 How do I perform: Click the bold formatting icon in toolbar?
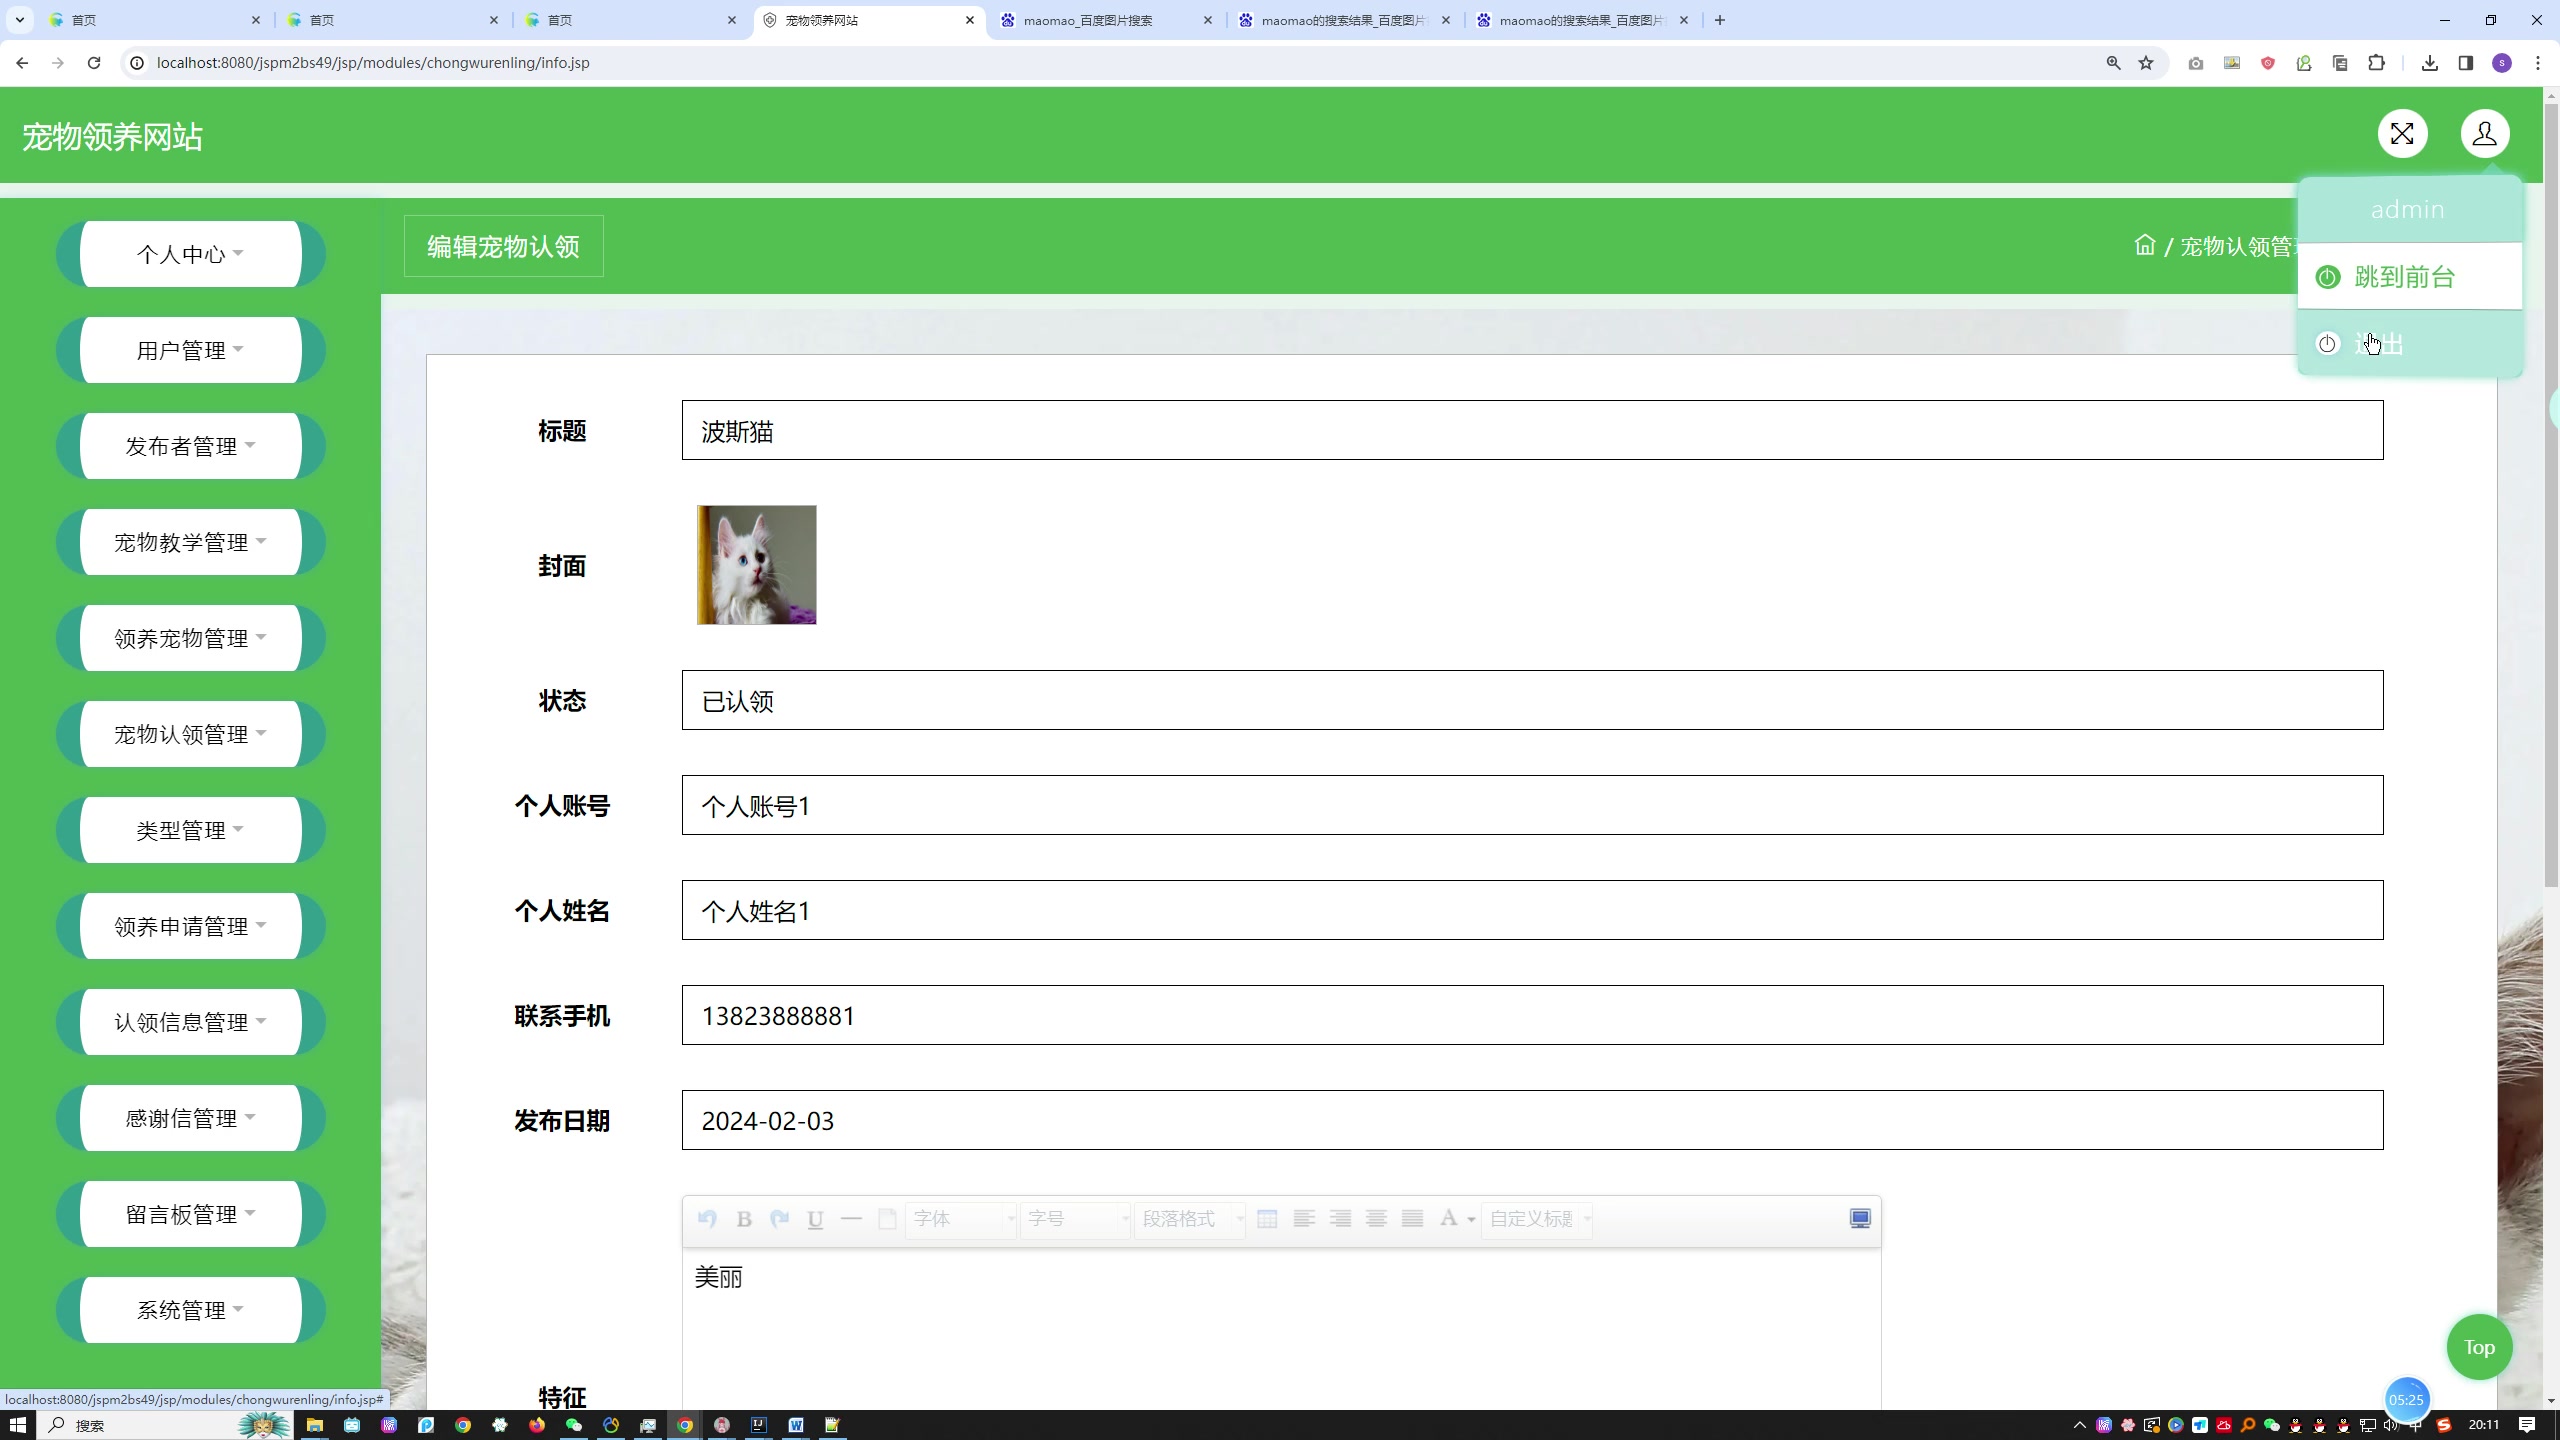(744, 1218)
